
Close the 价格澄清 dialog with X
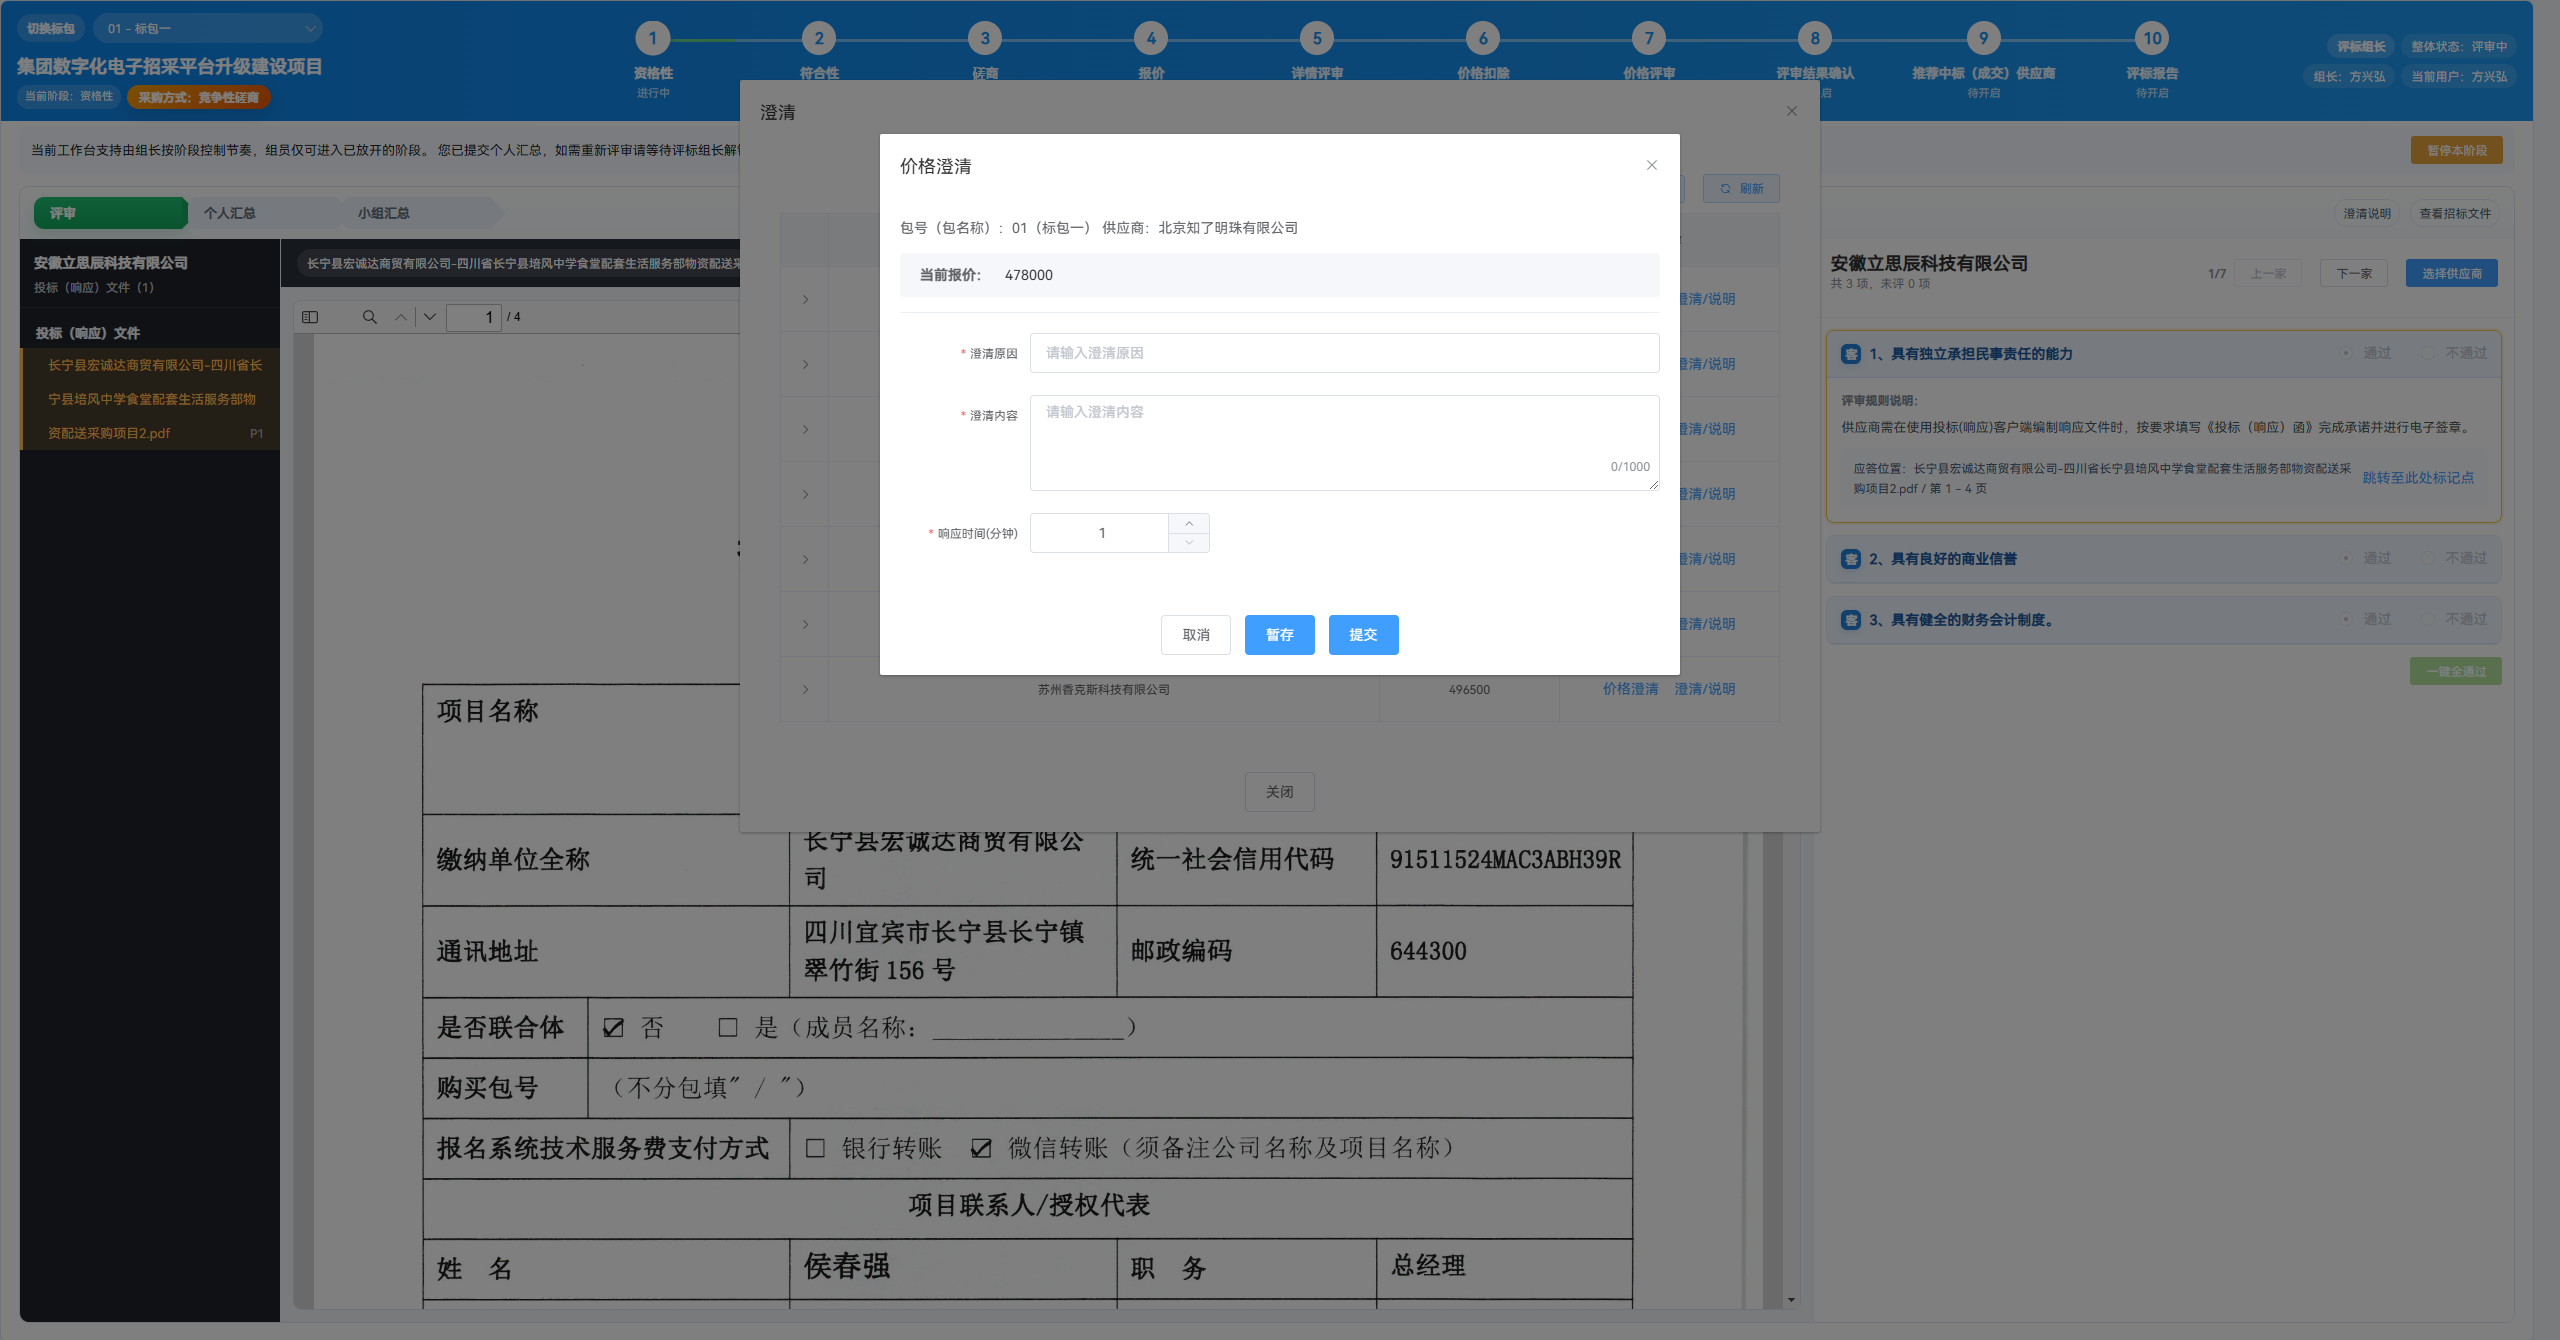click(1651, 165)
